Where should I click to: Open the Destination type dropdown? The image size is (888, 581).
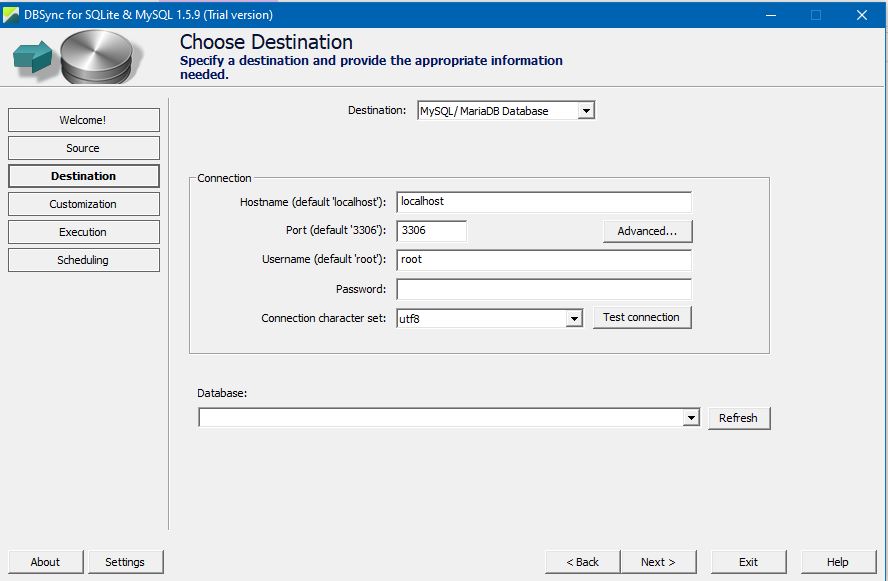(x=587, y=110)
